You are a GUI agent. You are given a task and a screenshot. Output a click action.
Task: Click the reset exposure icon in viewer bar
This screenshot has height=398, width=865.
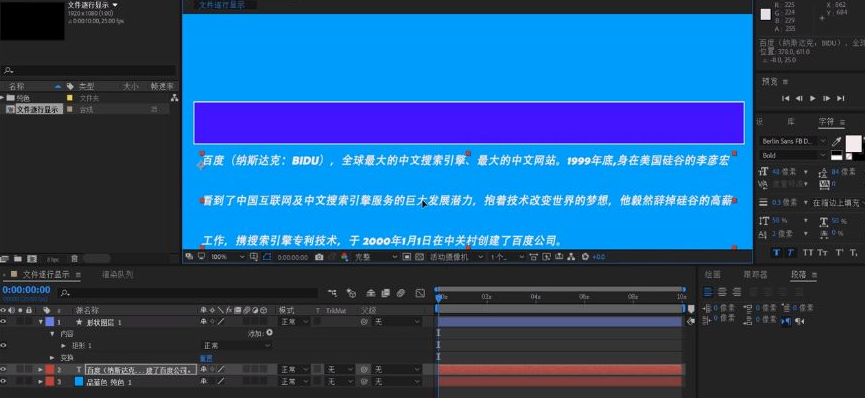coord(585,257)
